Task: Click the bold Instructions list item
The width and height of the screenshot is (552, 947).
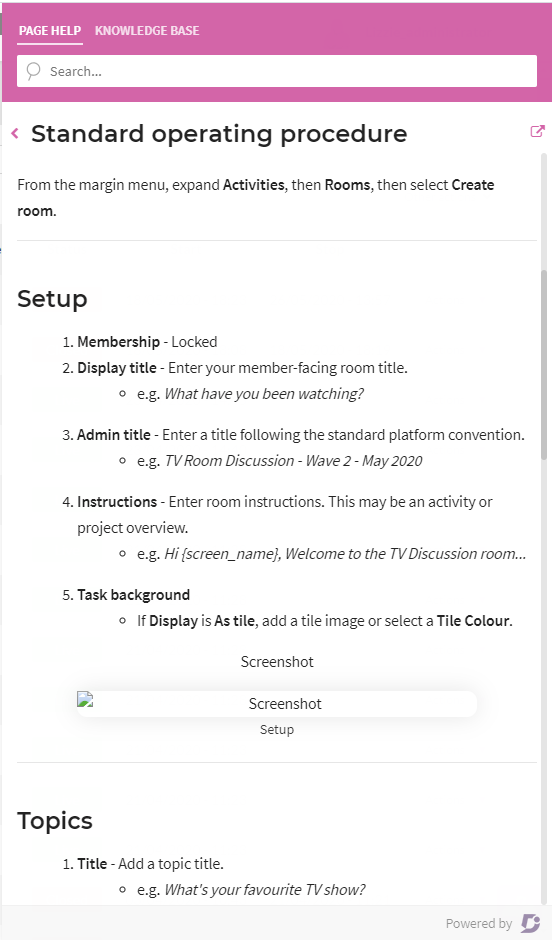Action: 117,502
